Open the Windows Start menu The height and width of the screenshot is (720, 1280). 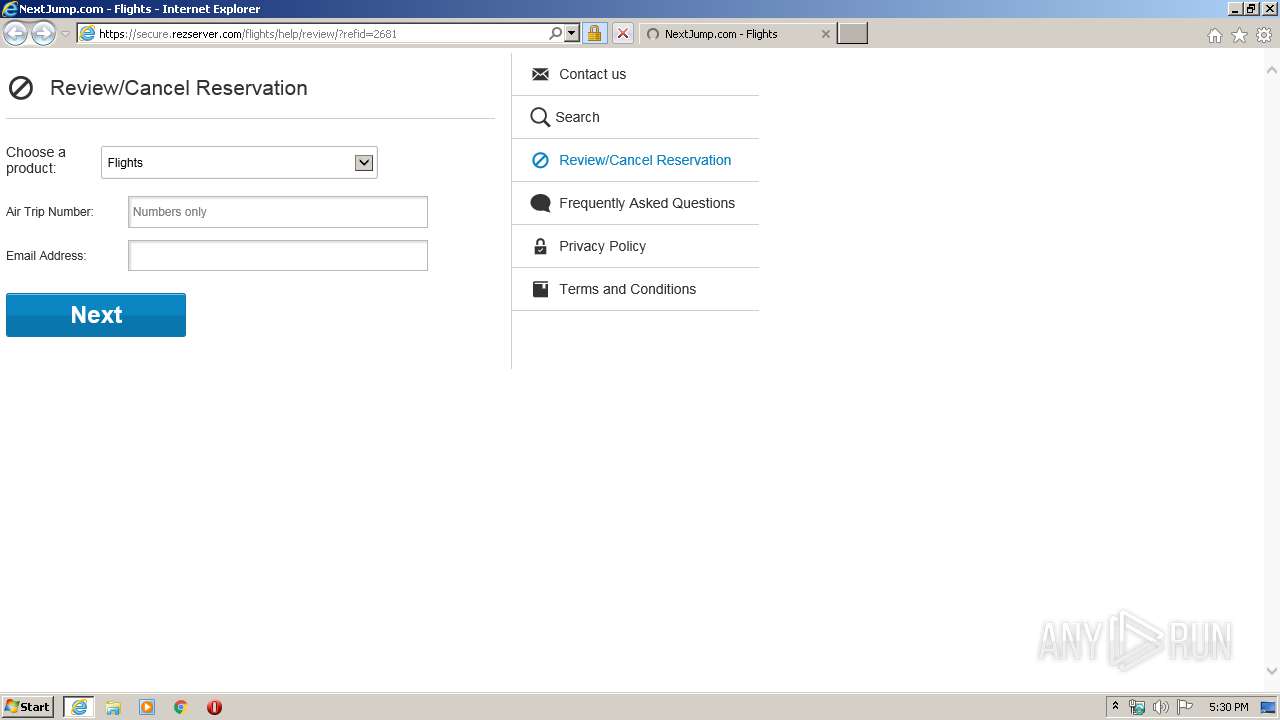(28, 707)
